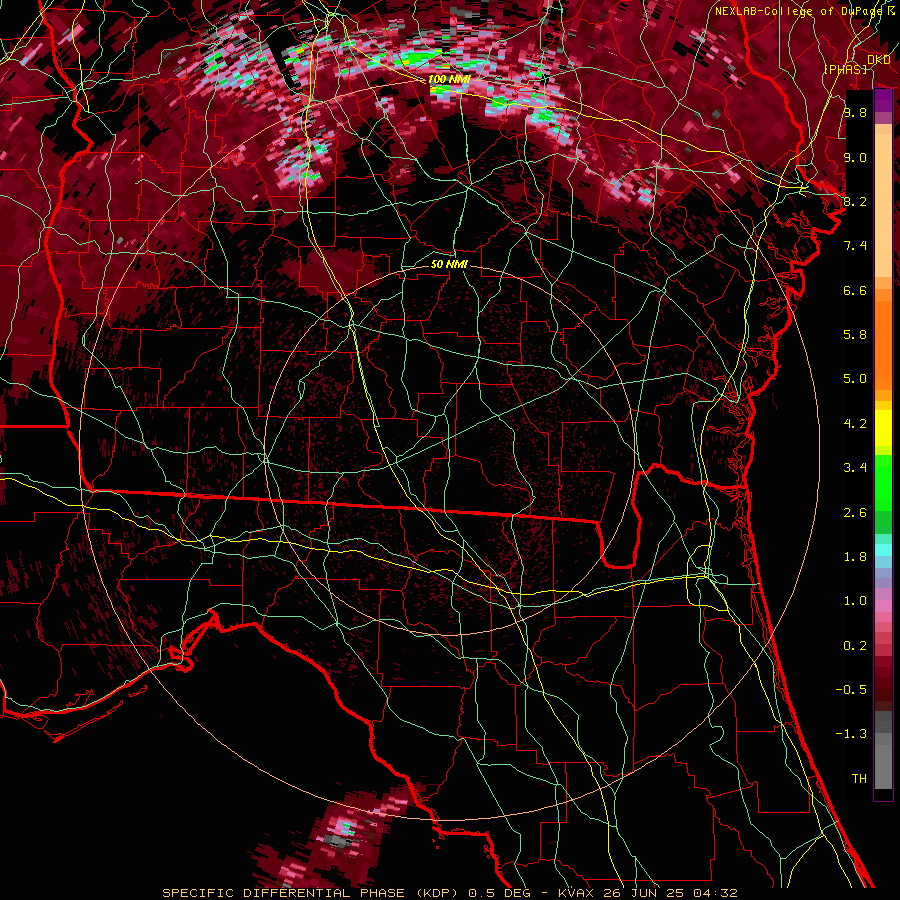Screen dimensions: 900x900
Task: Click the [PHAS] units label
Action: coord(845,69)
